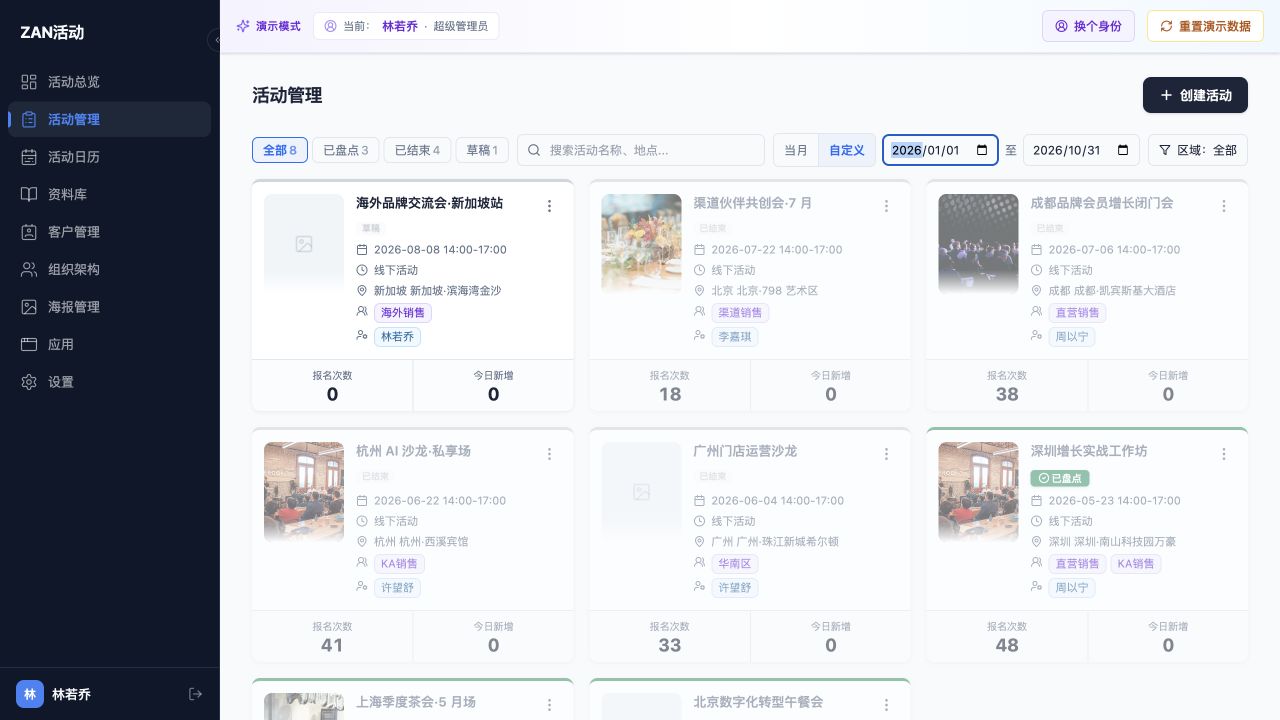Open calendar picker of start date 2026/01/01
This screenshot has height=720, width=1280.
(x=982, y=150)
